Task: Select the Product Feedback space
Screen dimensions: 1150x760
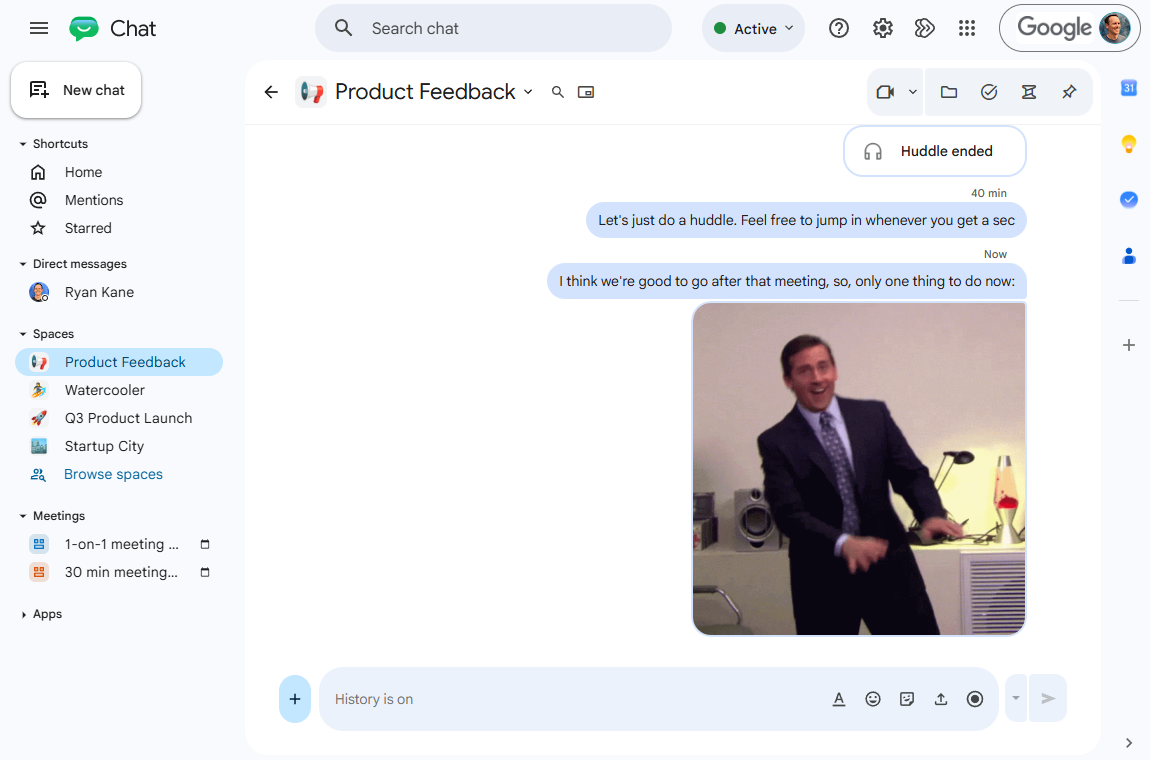Action: [x=119, y=362]
